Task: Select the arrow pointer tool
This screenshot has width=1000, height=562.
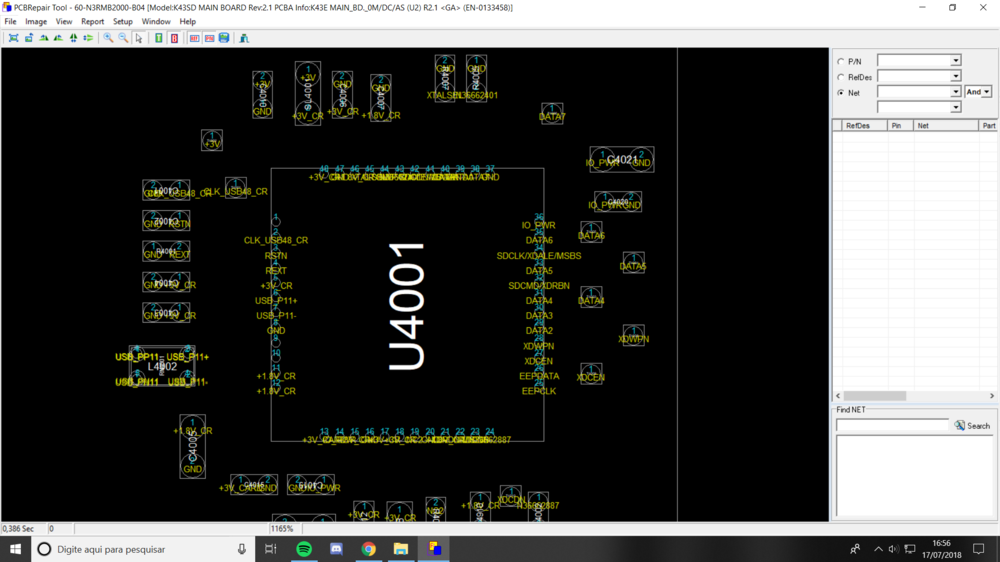Action: [x=139, y=38]
